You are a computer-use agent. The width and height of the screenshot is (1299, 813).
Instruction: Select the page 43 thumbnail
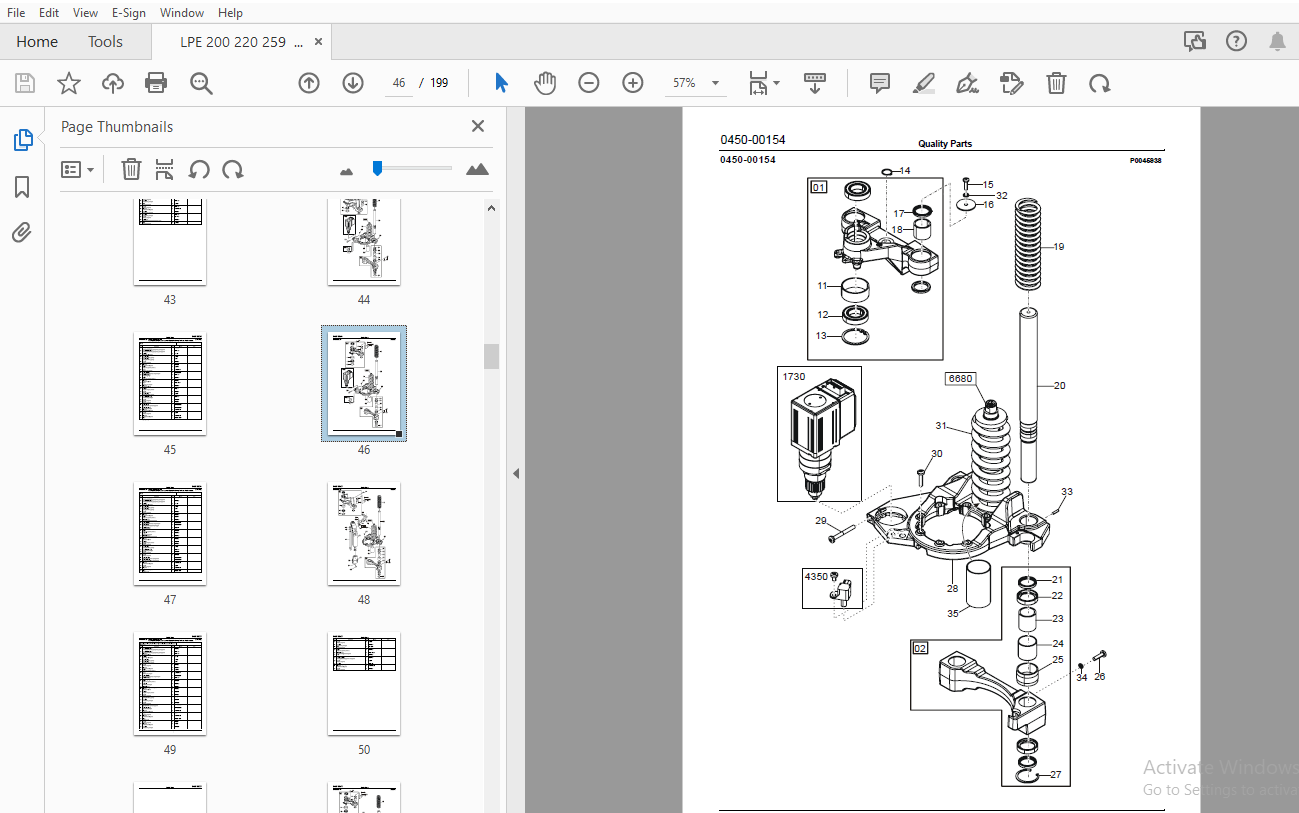click(x=170, y=242)
